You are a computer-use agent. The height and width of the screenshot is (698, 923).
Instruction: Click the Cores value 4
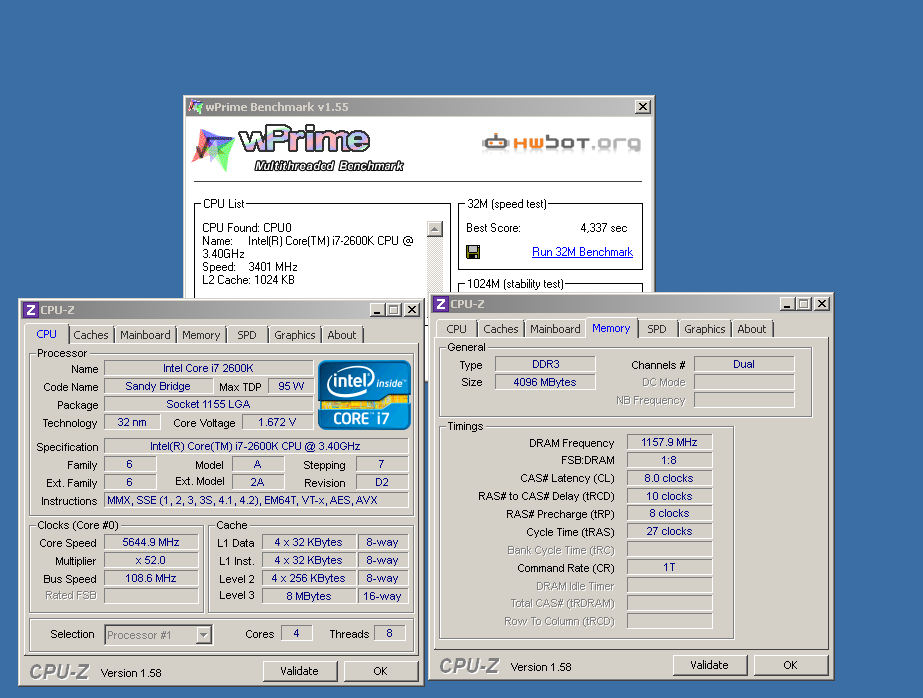[x=296, y=633]
